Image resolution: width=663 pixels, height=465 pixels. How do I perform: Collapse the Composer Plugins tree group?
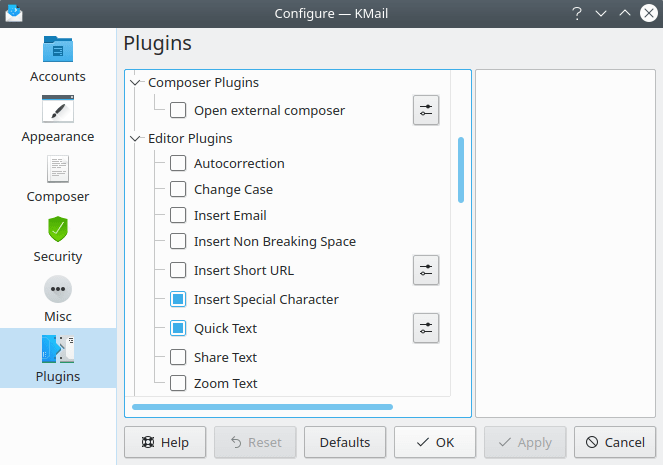(x=136, y=83)
